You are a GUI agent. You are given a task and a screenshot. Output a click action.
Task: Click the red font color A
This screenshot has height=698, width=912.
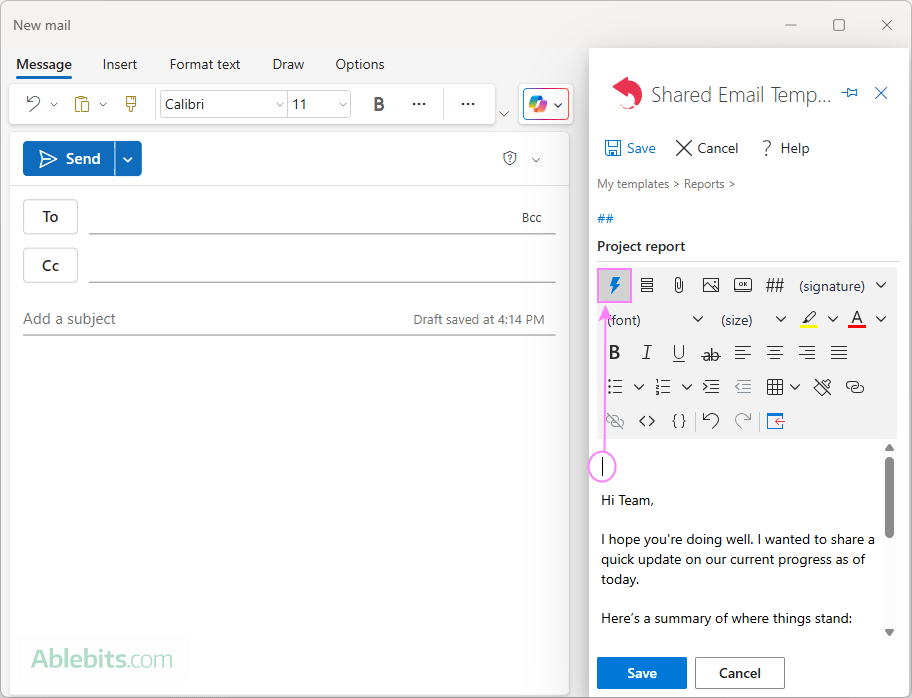pyautogui.click(x=857, y=319)
